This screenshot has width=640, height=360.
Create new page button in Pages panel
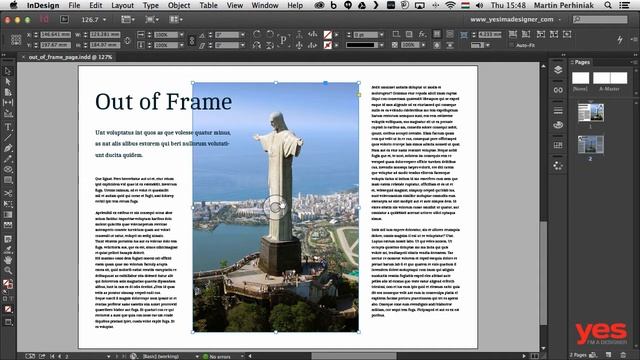pos(608,355)
